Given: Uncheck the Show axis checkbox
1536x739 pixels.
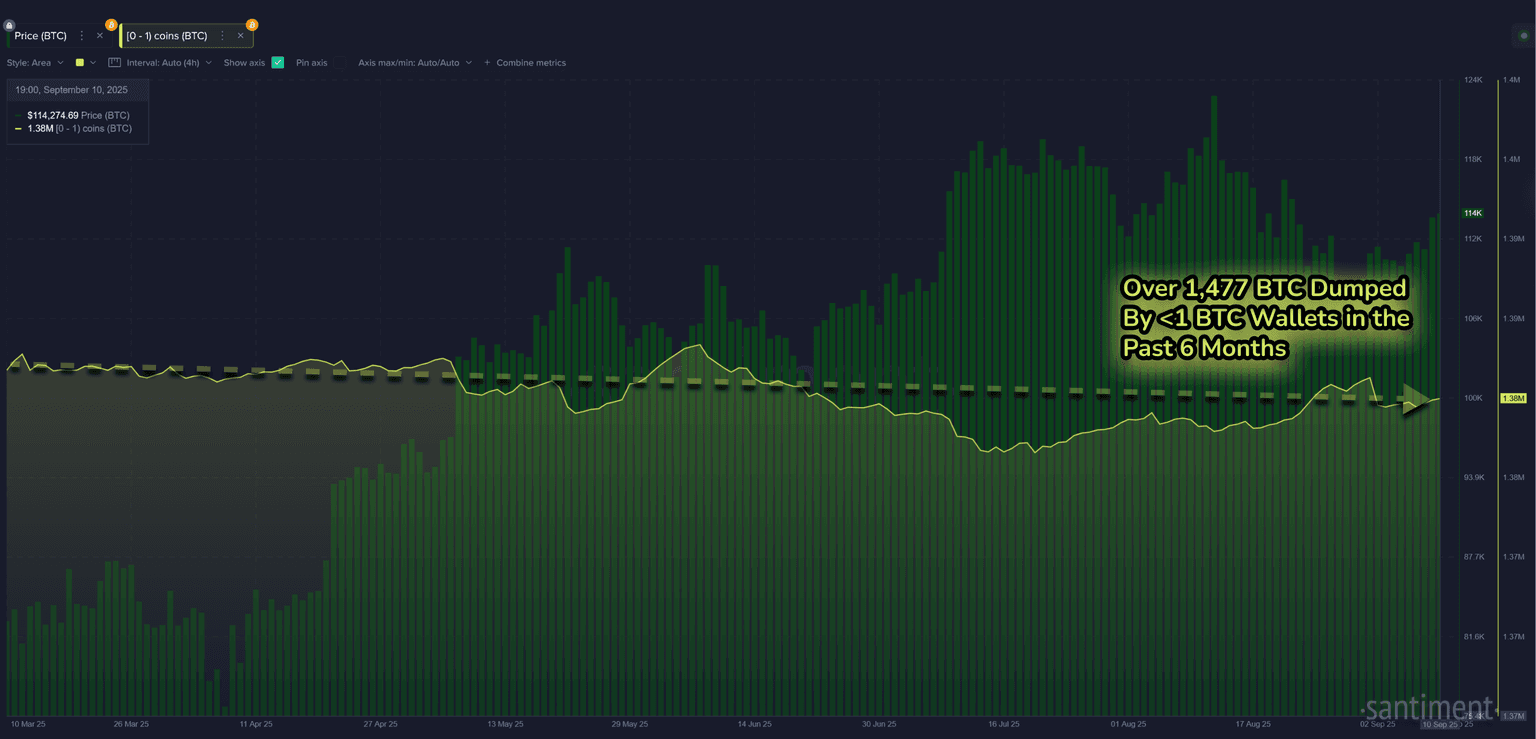Looking at the screenshot, I should click(277, 62).
